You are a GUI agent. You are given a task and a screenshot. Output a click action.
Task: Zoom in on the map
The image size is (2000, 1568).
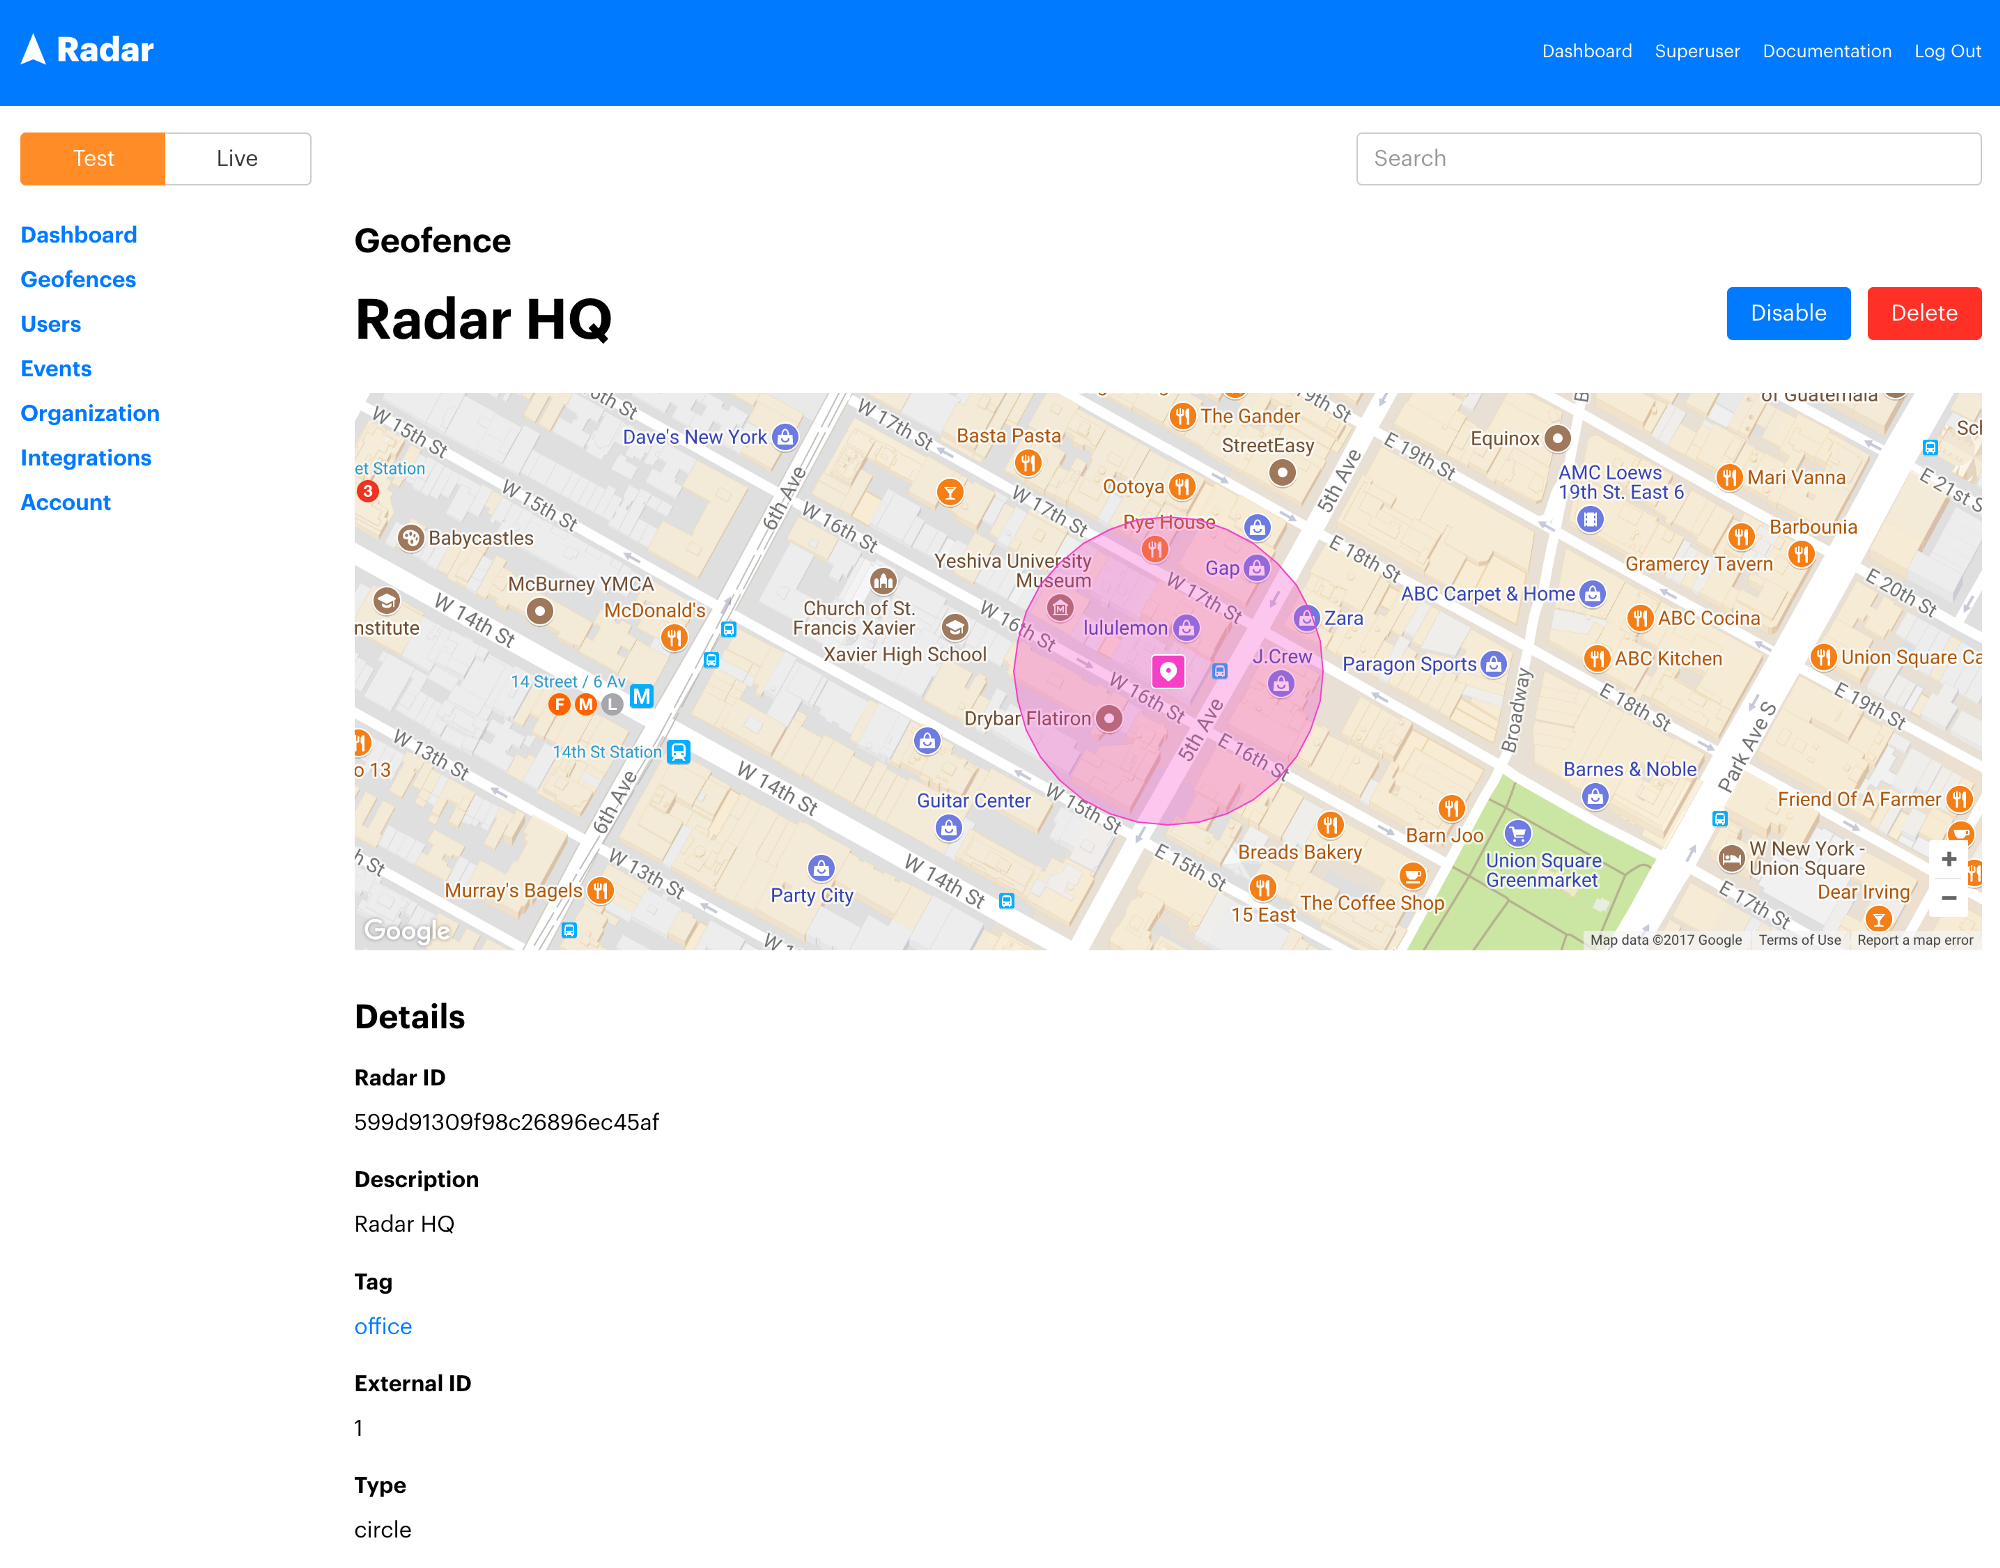pyautogui.click(x=1948, y=859)
